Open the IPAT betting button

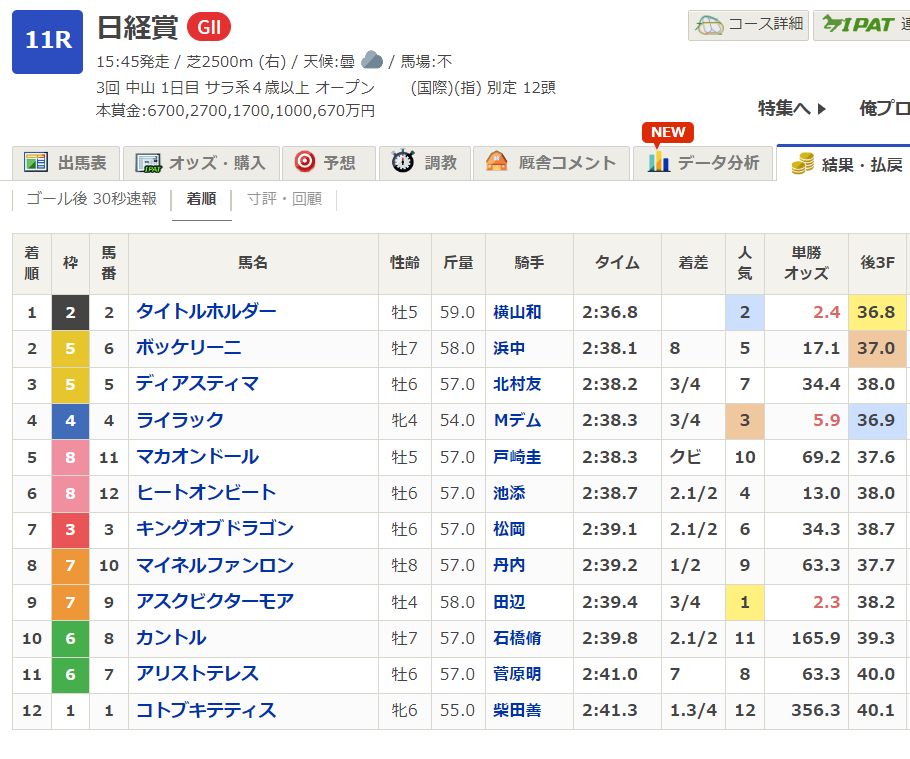point(860,25)
